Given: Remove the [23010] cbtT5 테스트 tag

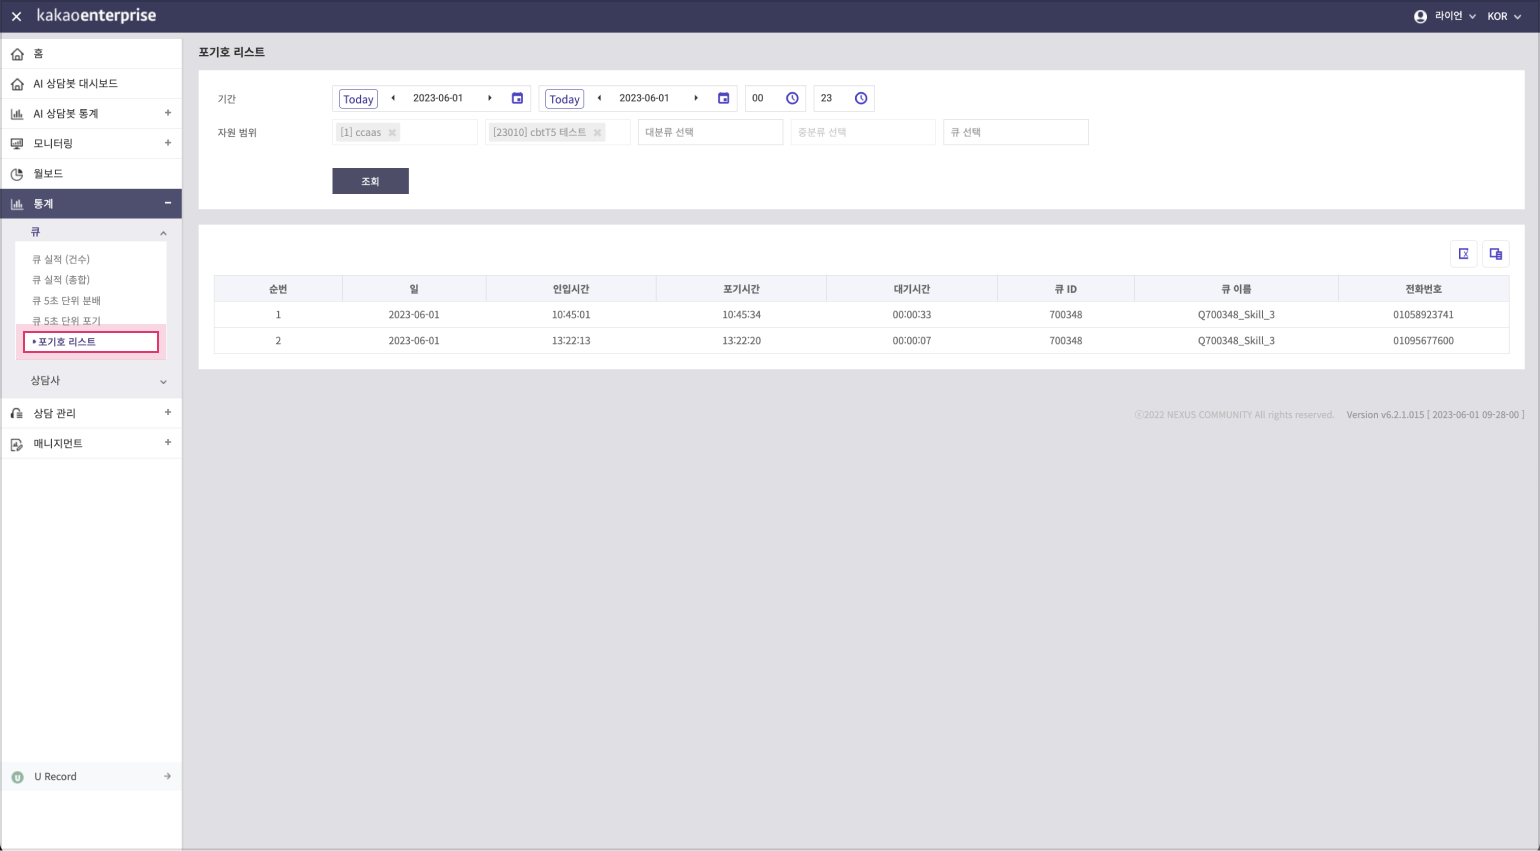Looking at the screenshot, I should 597,133.
